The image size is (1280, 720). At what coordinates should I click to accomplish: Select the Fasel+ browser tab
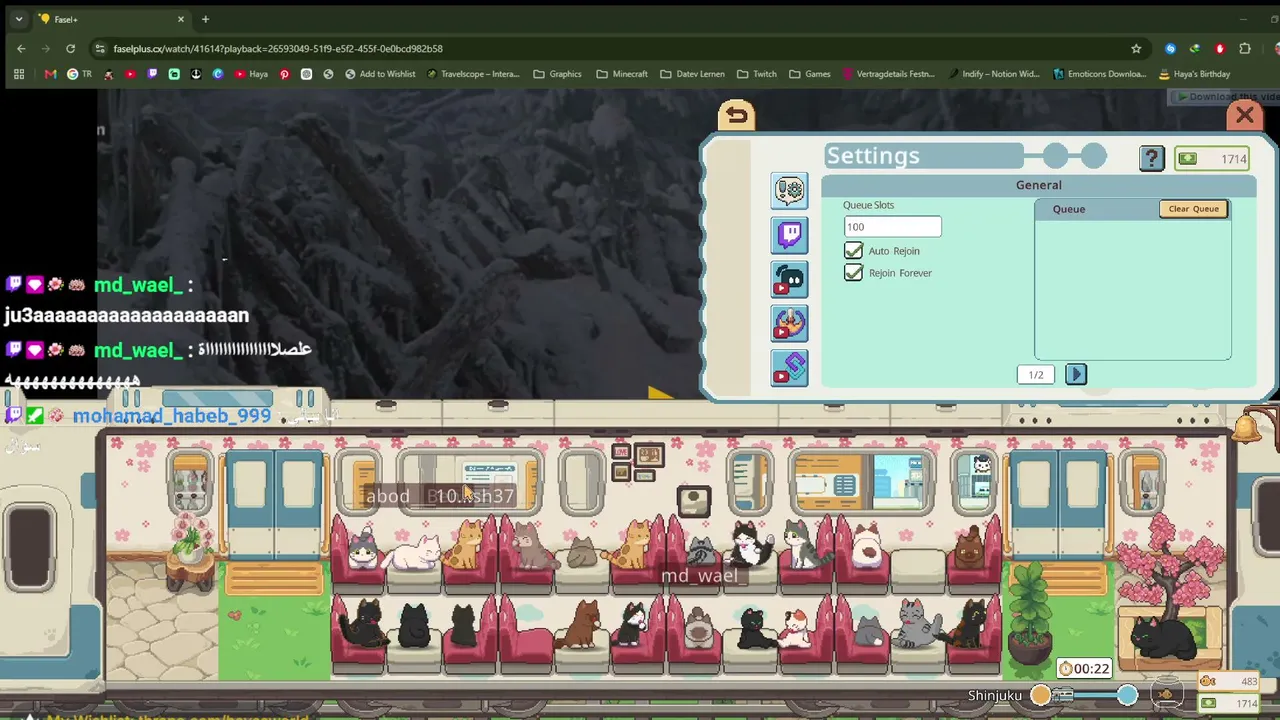[112, 19]
